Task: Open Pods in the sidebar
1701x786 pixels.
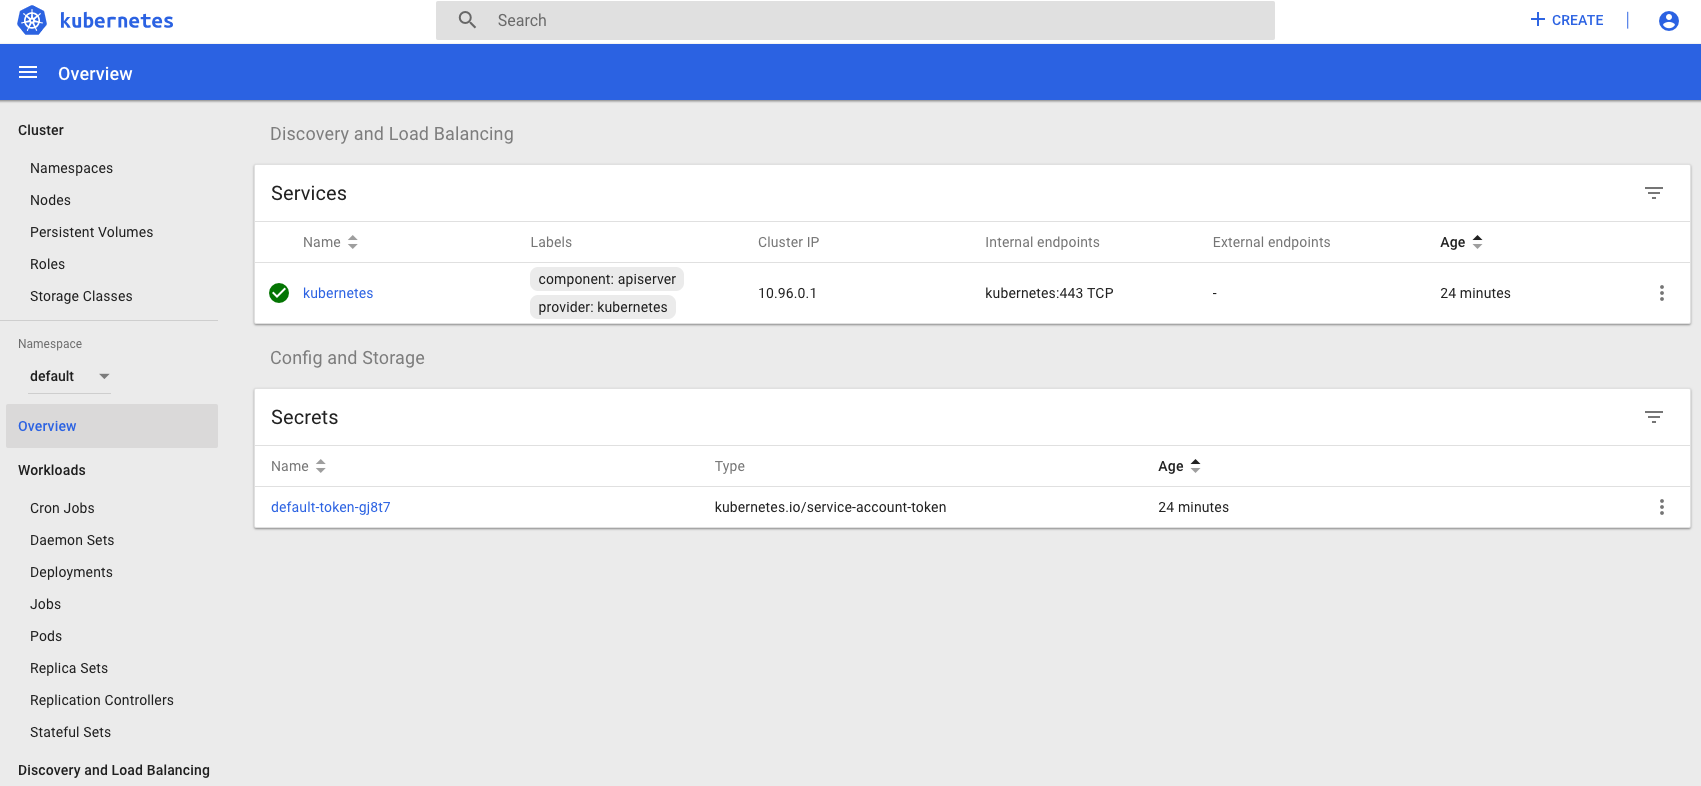Action: 46,636
